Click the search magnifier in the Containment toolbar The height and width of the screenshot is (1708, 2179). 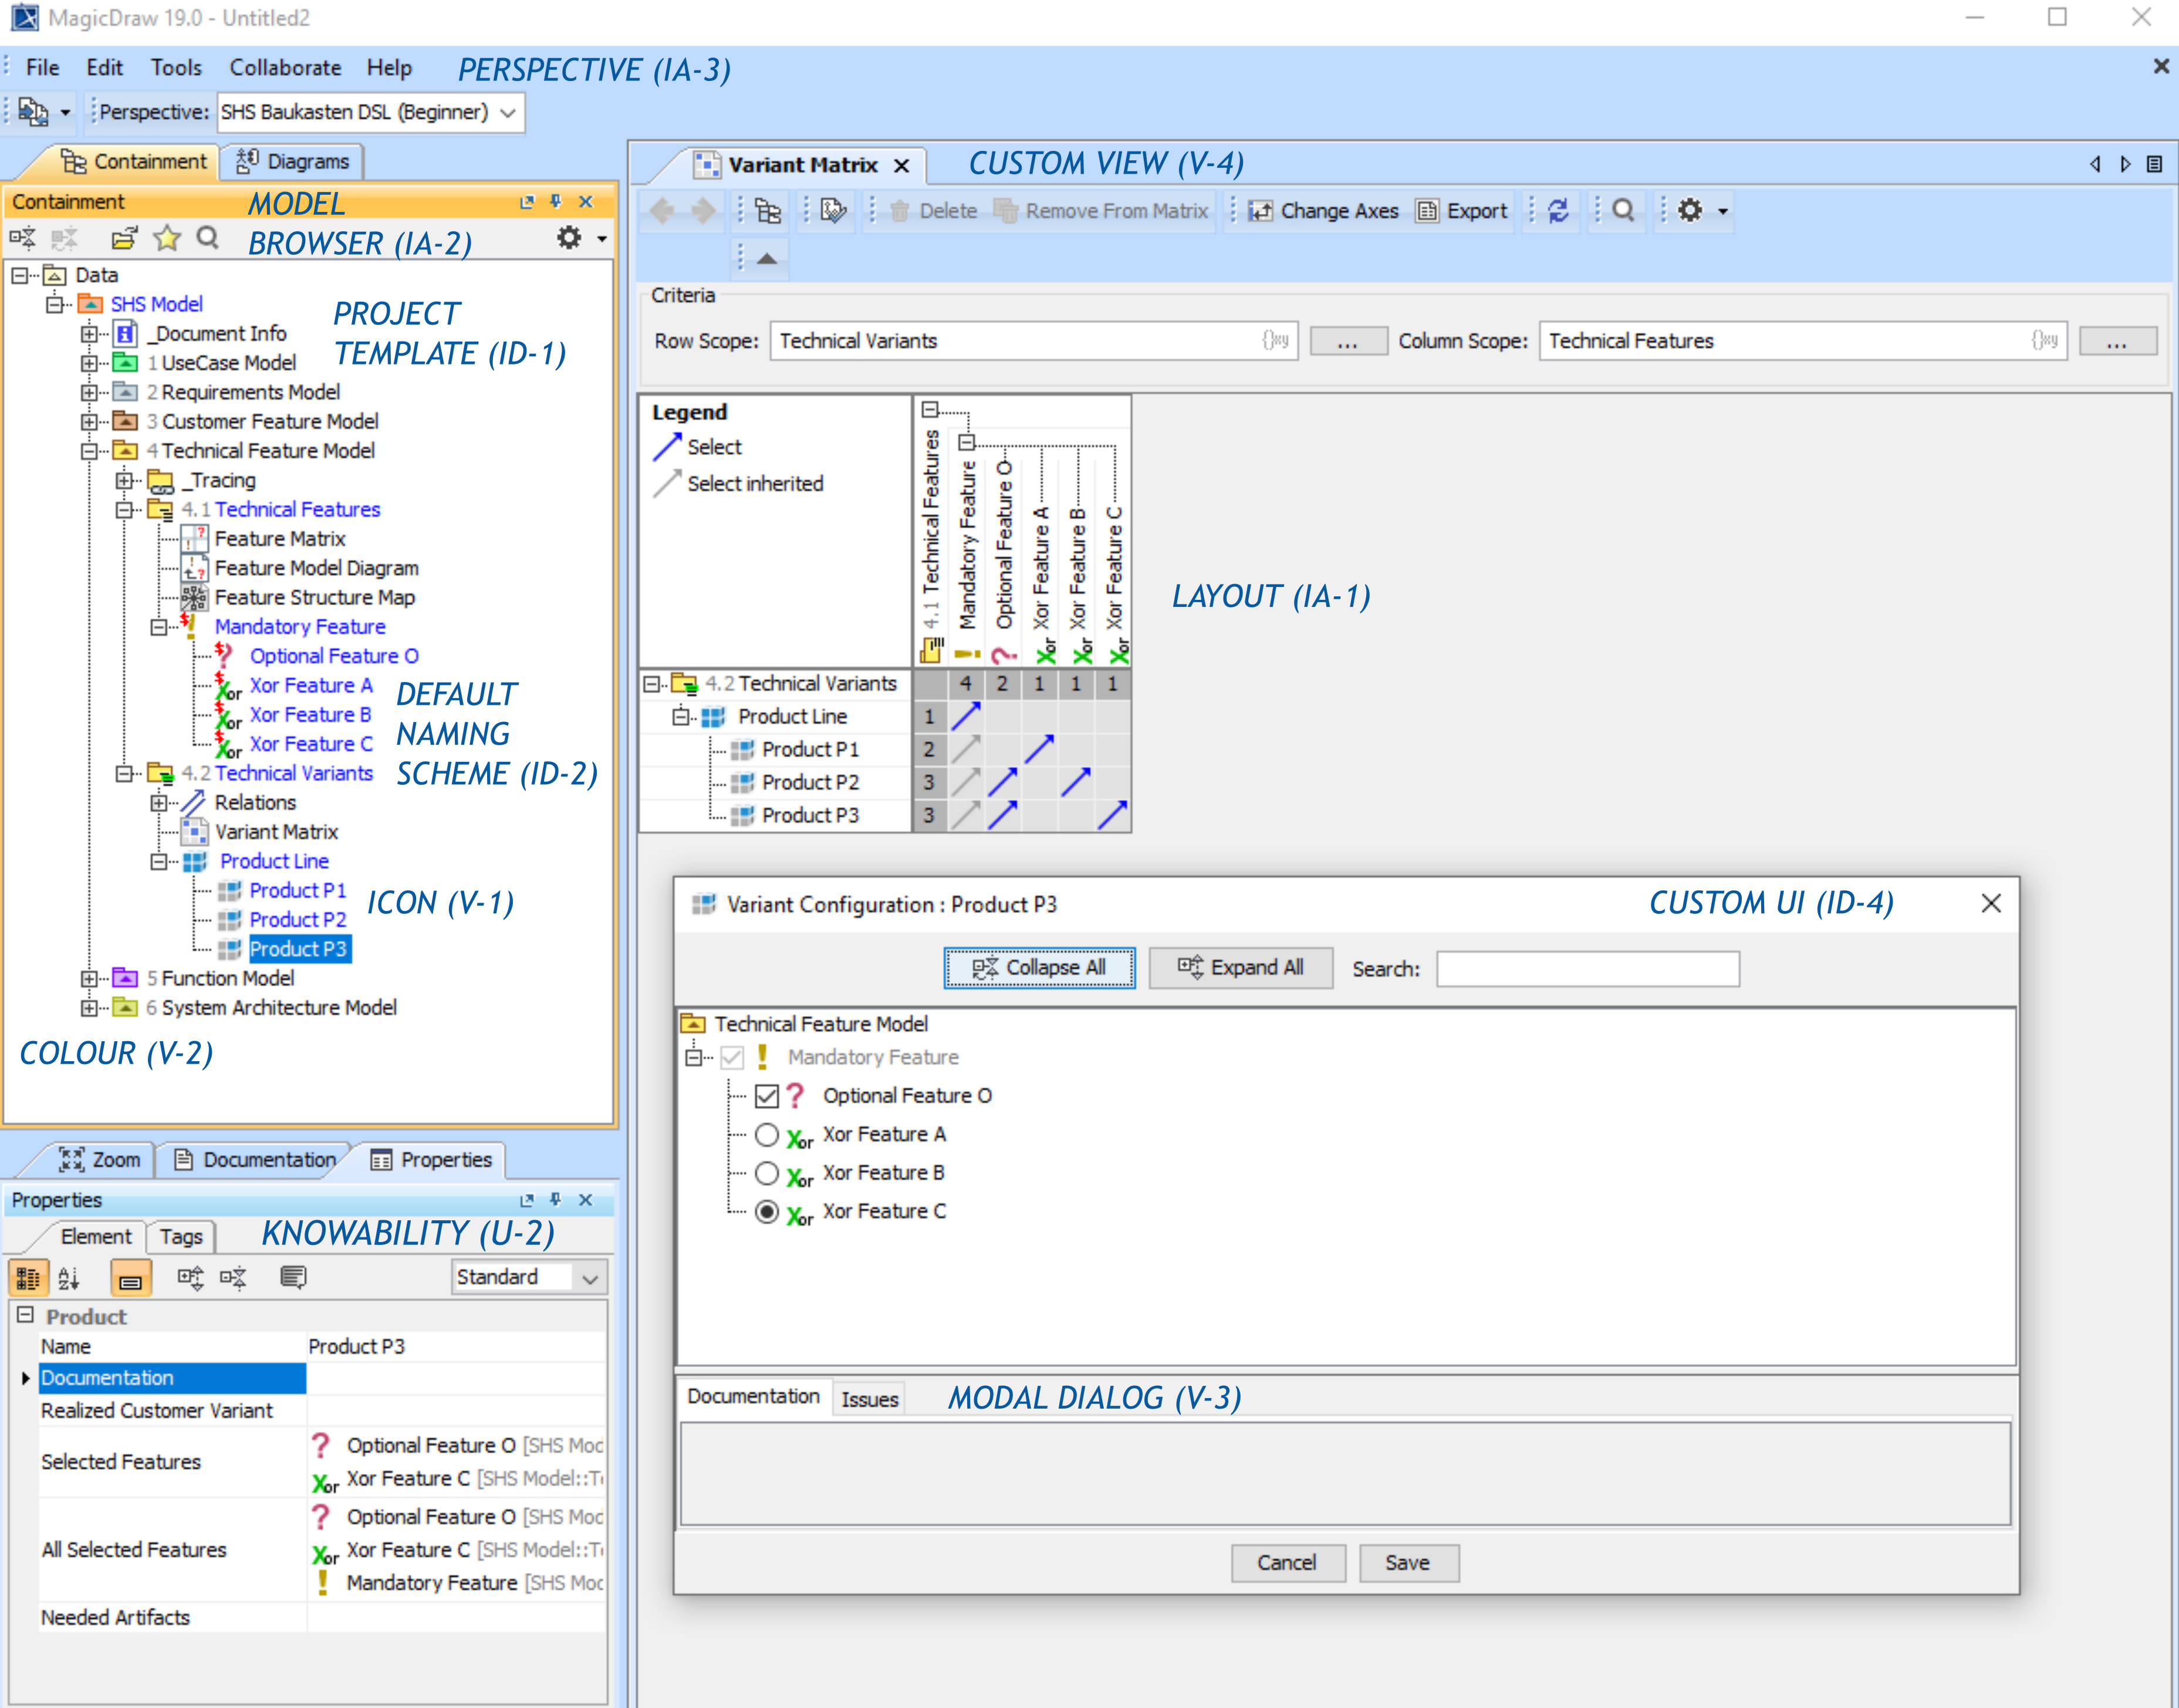(207, 238)
